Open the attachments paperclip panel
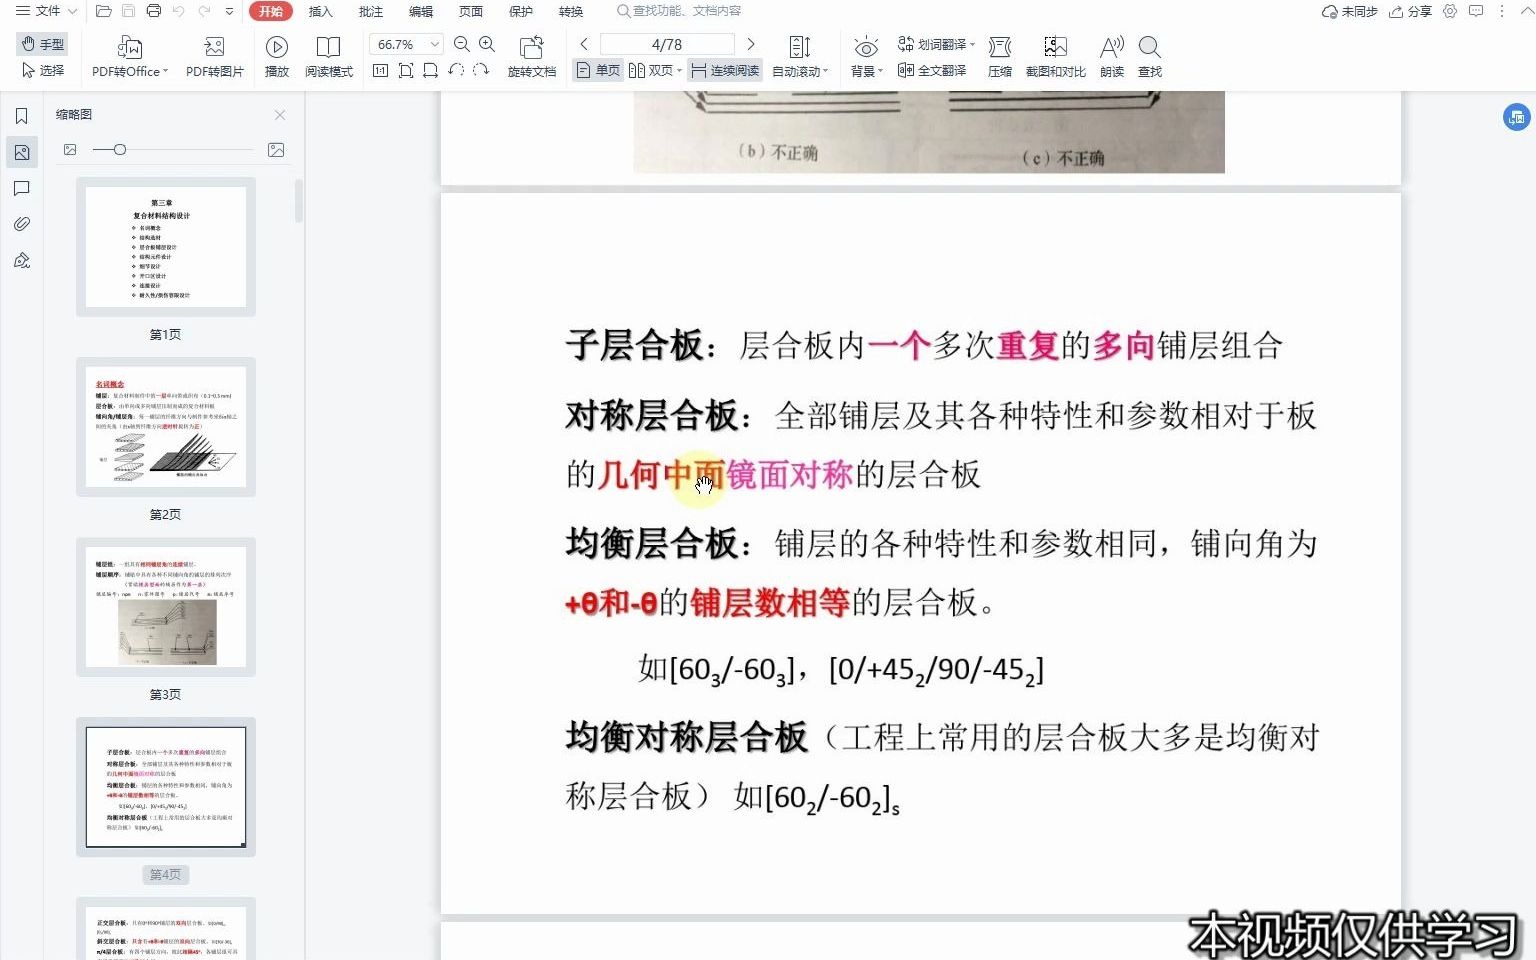1536x960 pixels. [21, 224]
